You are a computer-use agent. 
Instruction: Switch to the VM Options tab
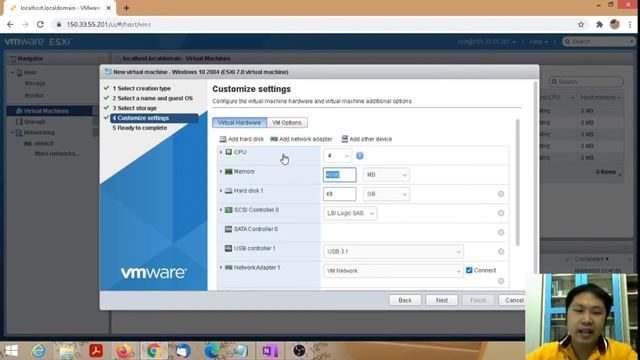tap(287, 122)
